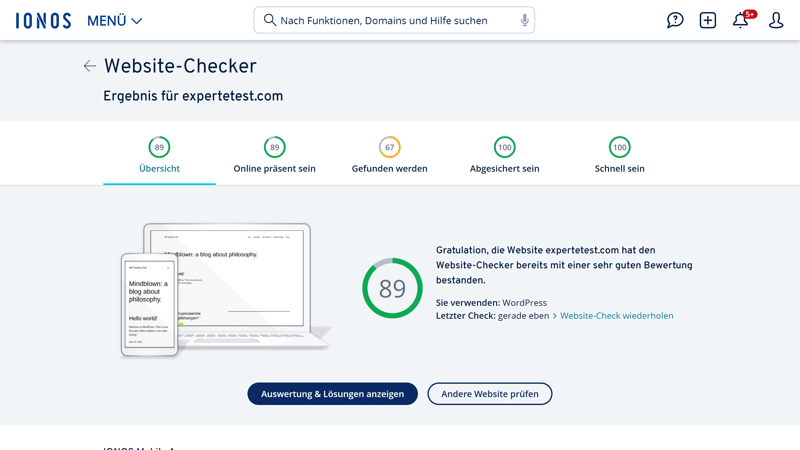Open the help chat icon
Screen dimensions: 800x450
click(675, 20)
